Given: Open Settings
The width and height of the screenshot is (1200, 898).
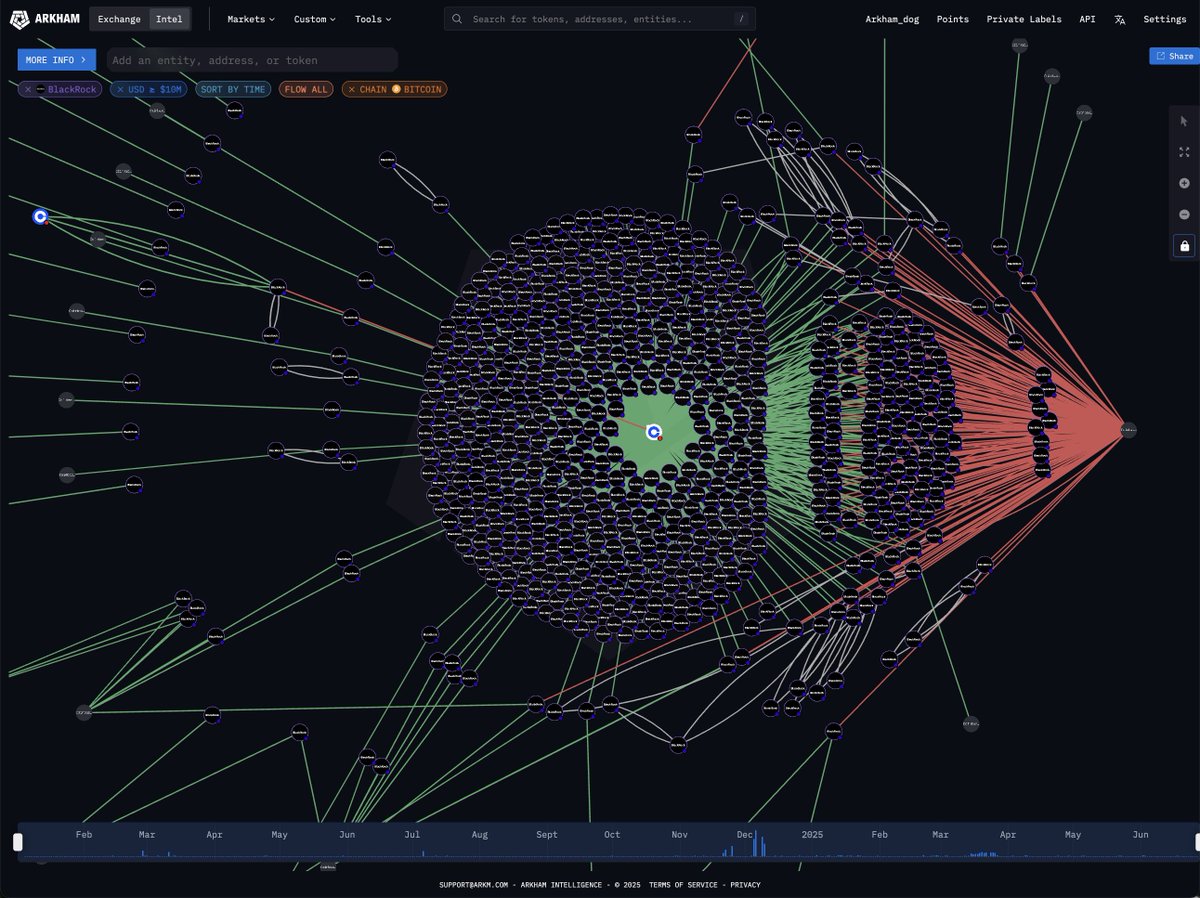Looking at the screenshot, I should click(x=1165, y=19).
